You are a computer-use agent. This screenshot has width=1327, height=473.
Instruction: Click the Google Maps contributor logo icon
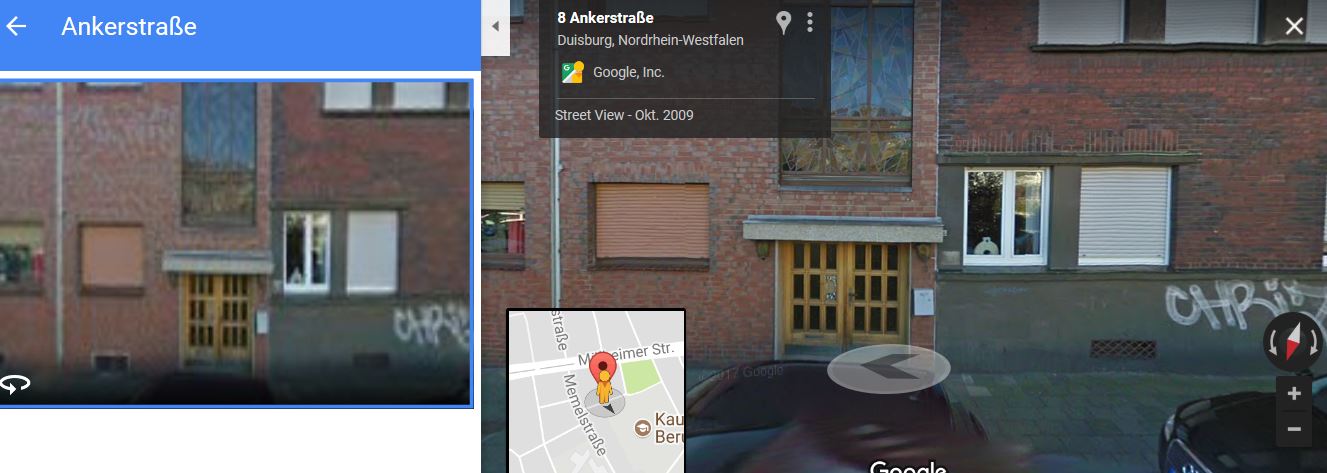coord(573,72)
